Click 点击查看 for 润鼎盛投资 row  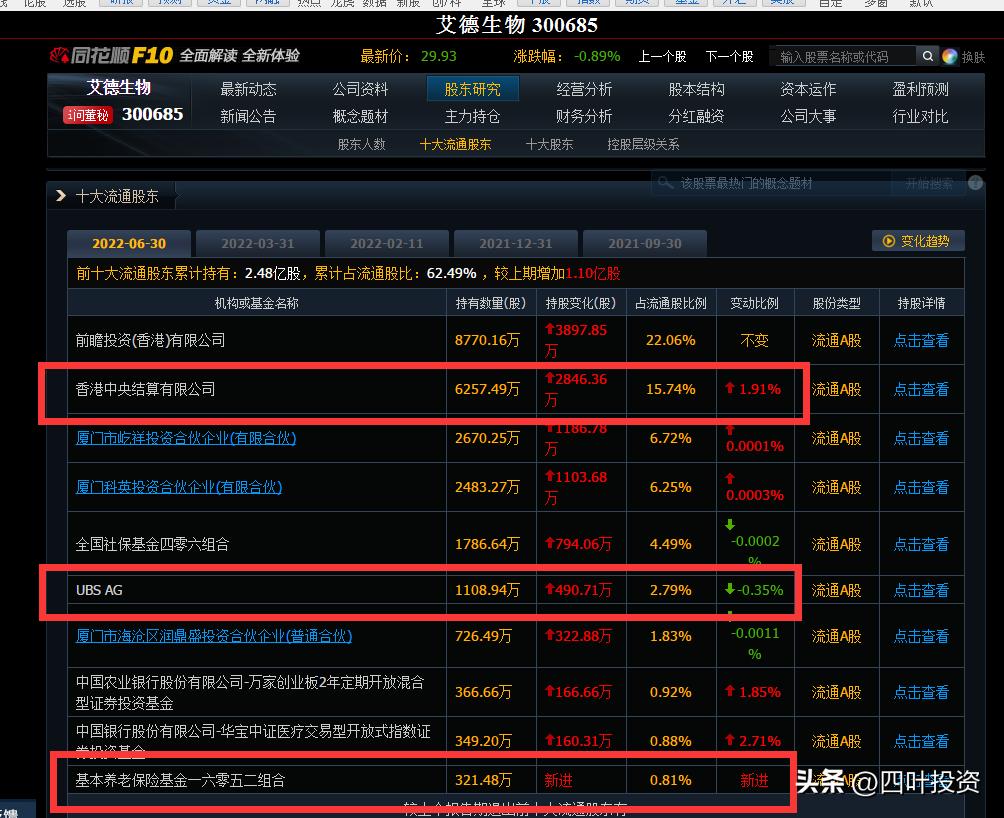coord(921,636)
